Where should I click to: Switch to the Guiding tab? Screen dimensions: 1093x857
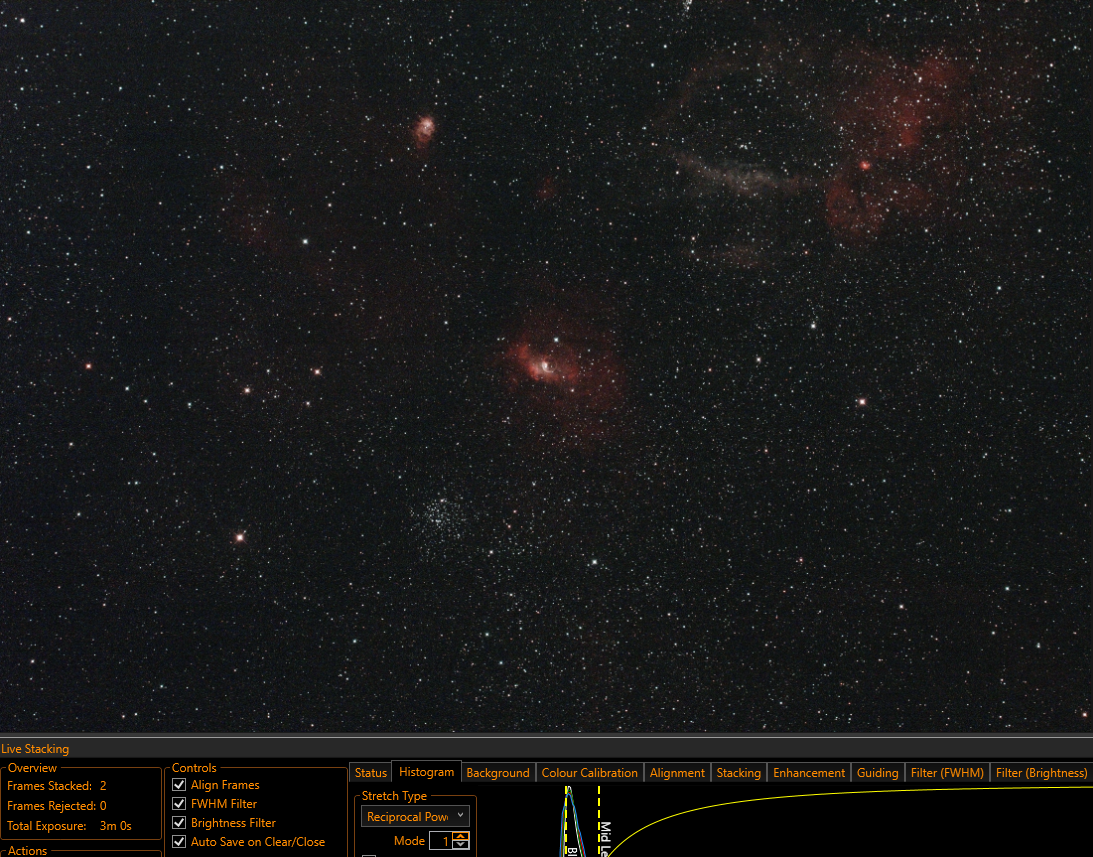[x=877, y=773]
